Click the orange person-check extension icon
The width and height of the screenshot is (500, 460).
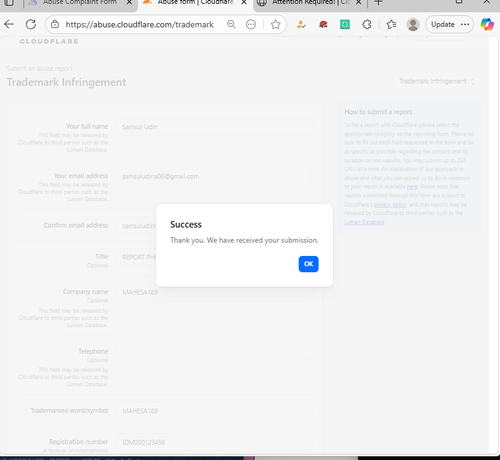(301, 24)
